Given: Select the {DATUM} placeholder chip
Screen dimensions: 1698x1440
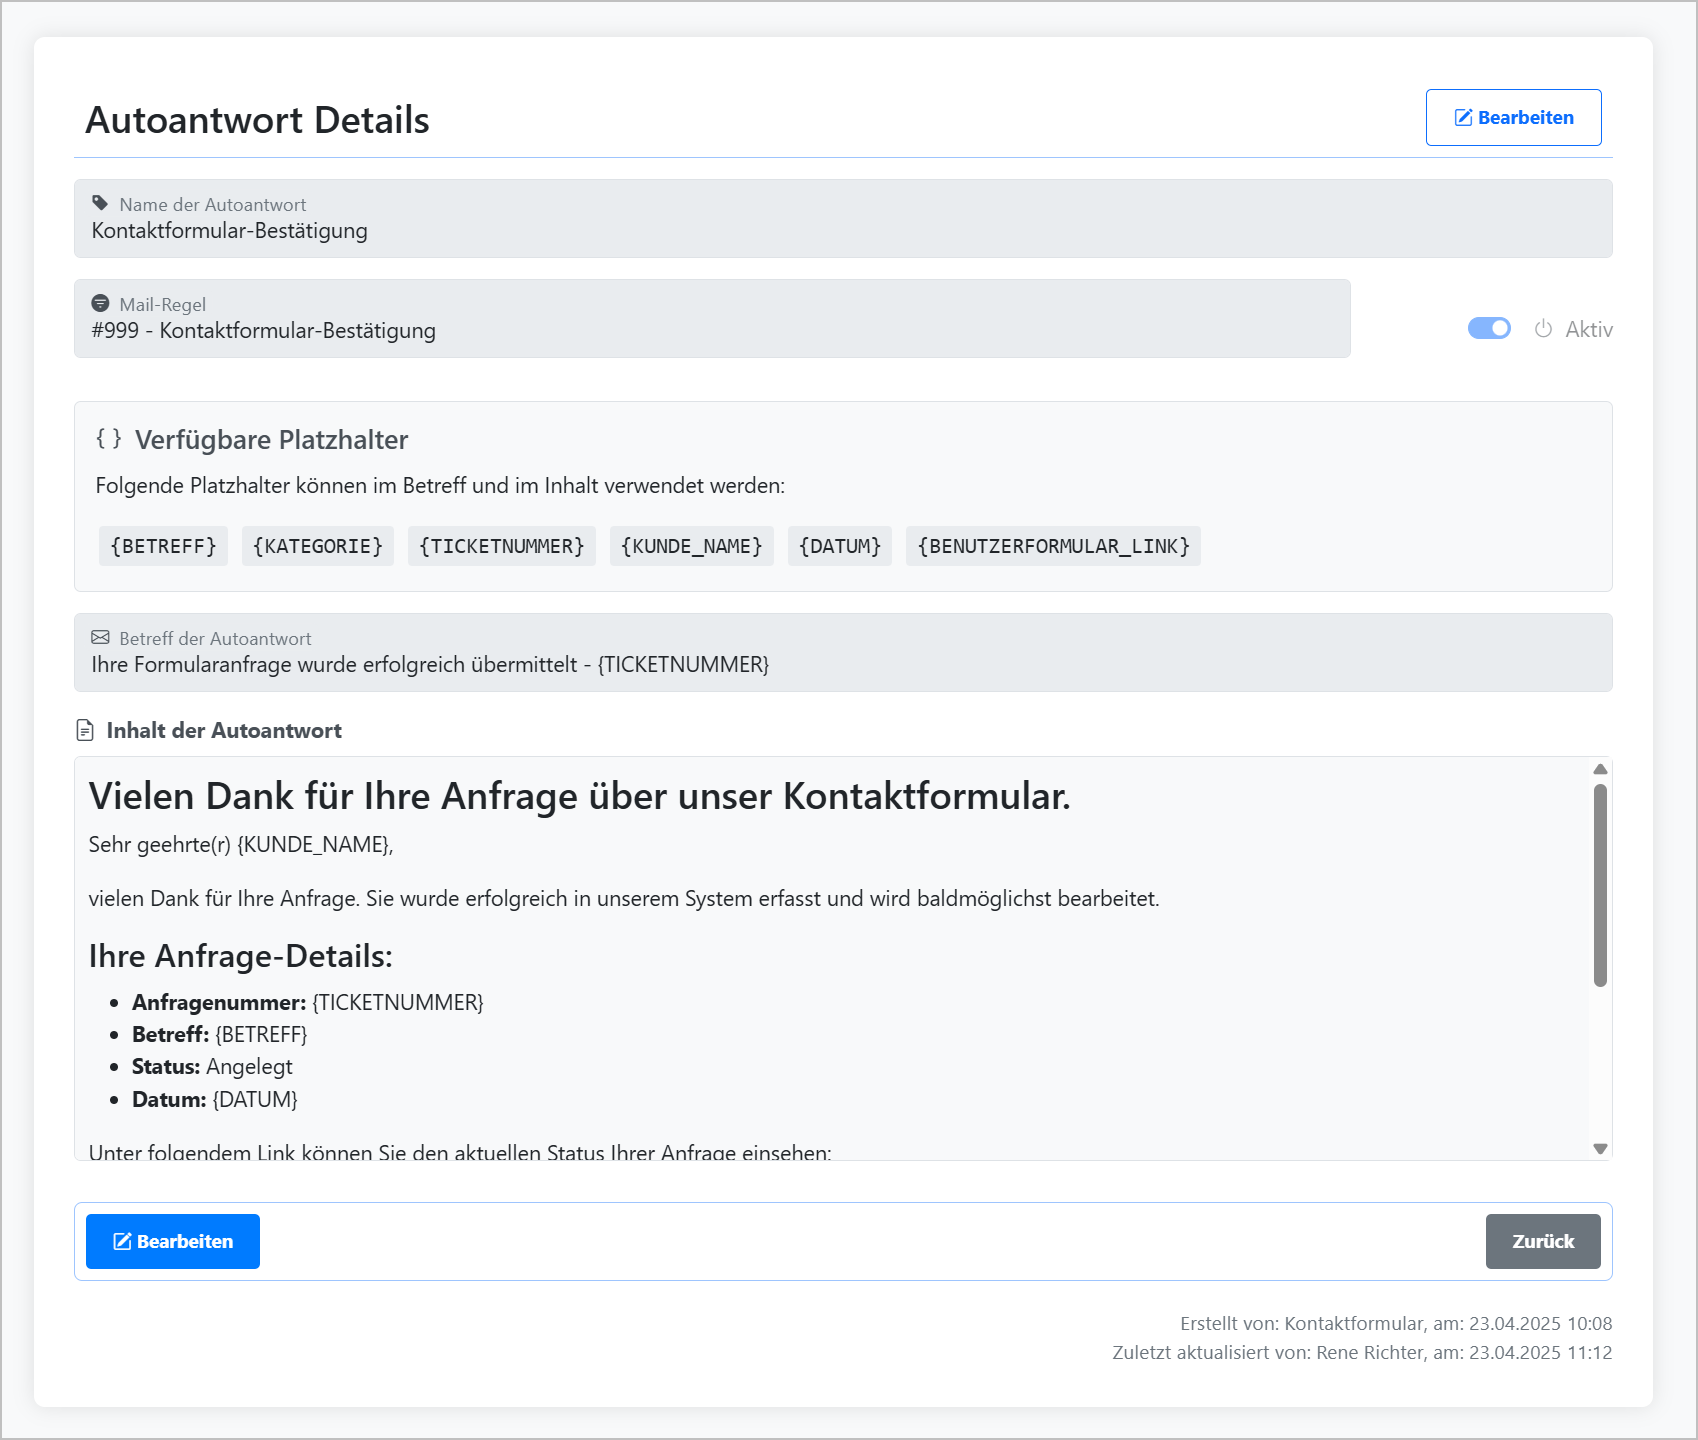Looking at the screenshot, I should tap(839, 546).
